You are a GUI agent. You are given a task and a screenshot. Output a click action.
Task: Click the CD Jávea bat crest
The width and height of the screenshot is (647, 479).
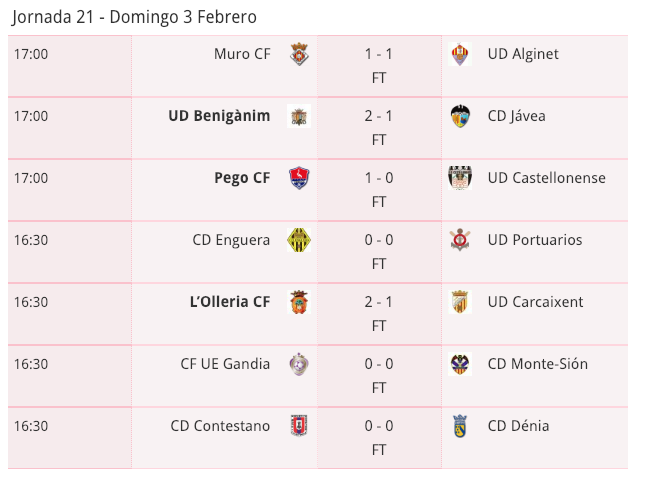(x=460, y=116)
